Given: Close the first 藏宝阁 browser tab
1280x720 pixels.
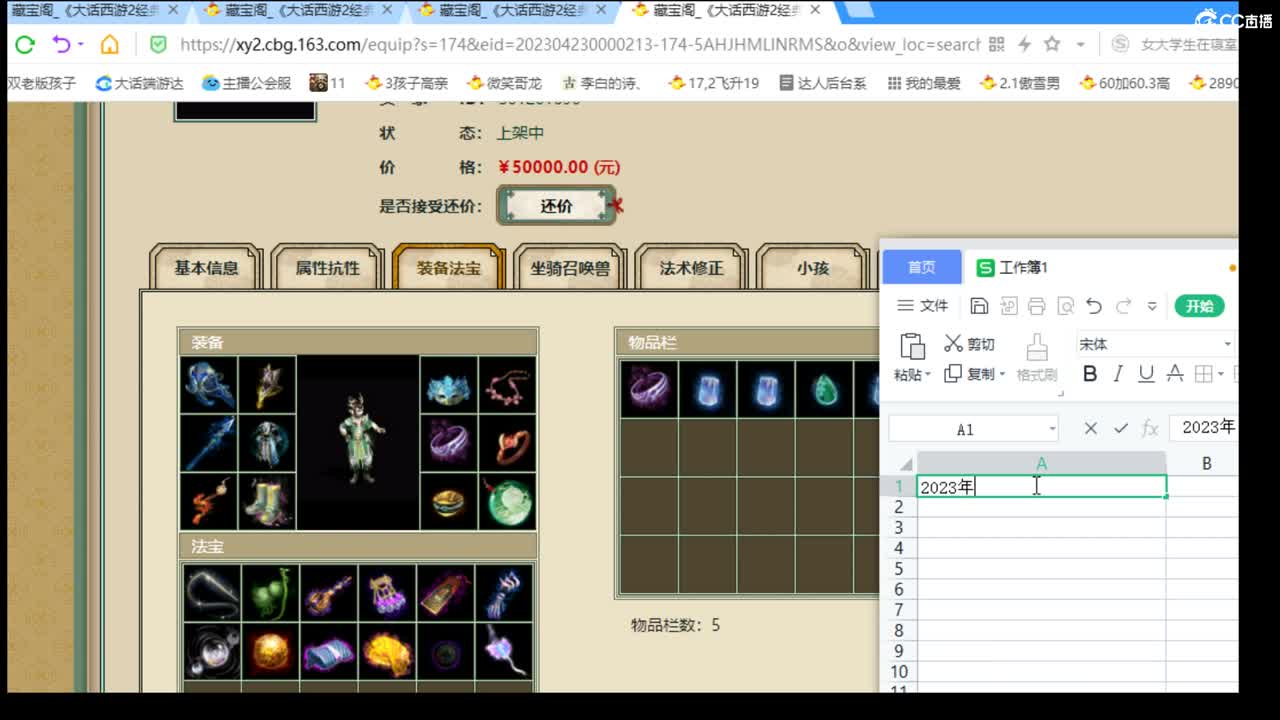Looking at the screenshot, I should point(173,10).
